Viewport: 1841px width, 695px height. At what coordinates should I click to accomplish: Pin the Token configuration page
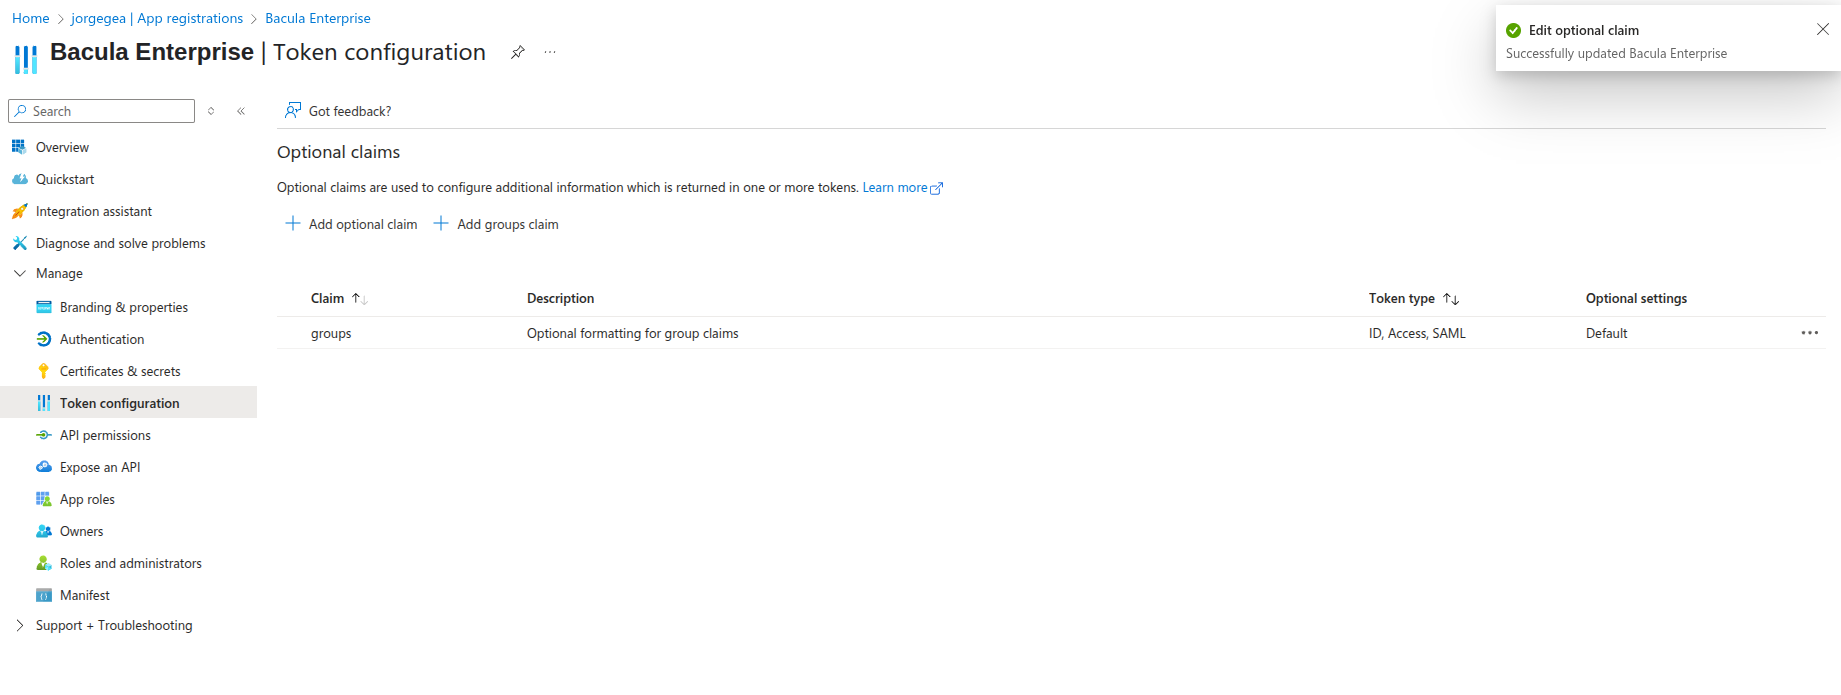click(517, 52)
